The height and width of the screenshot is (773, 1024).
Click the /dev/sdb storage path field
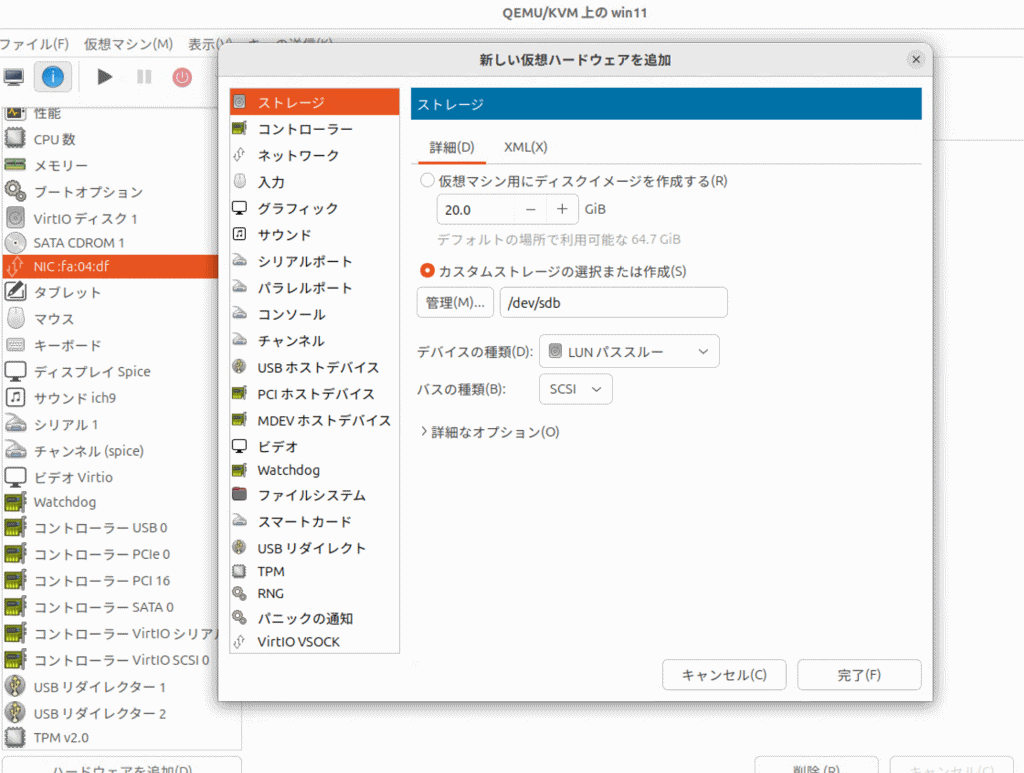[613, 303]
